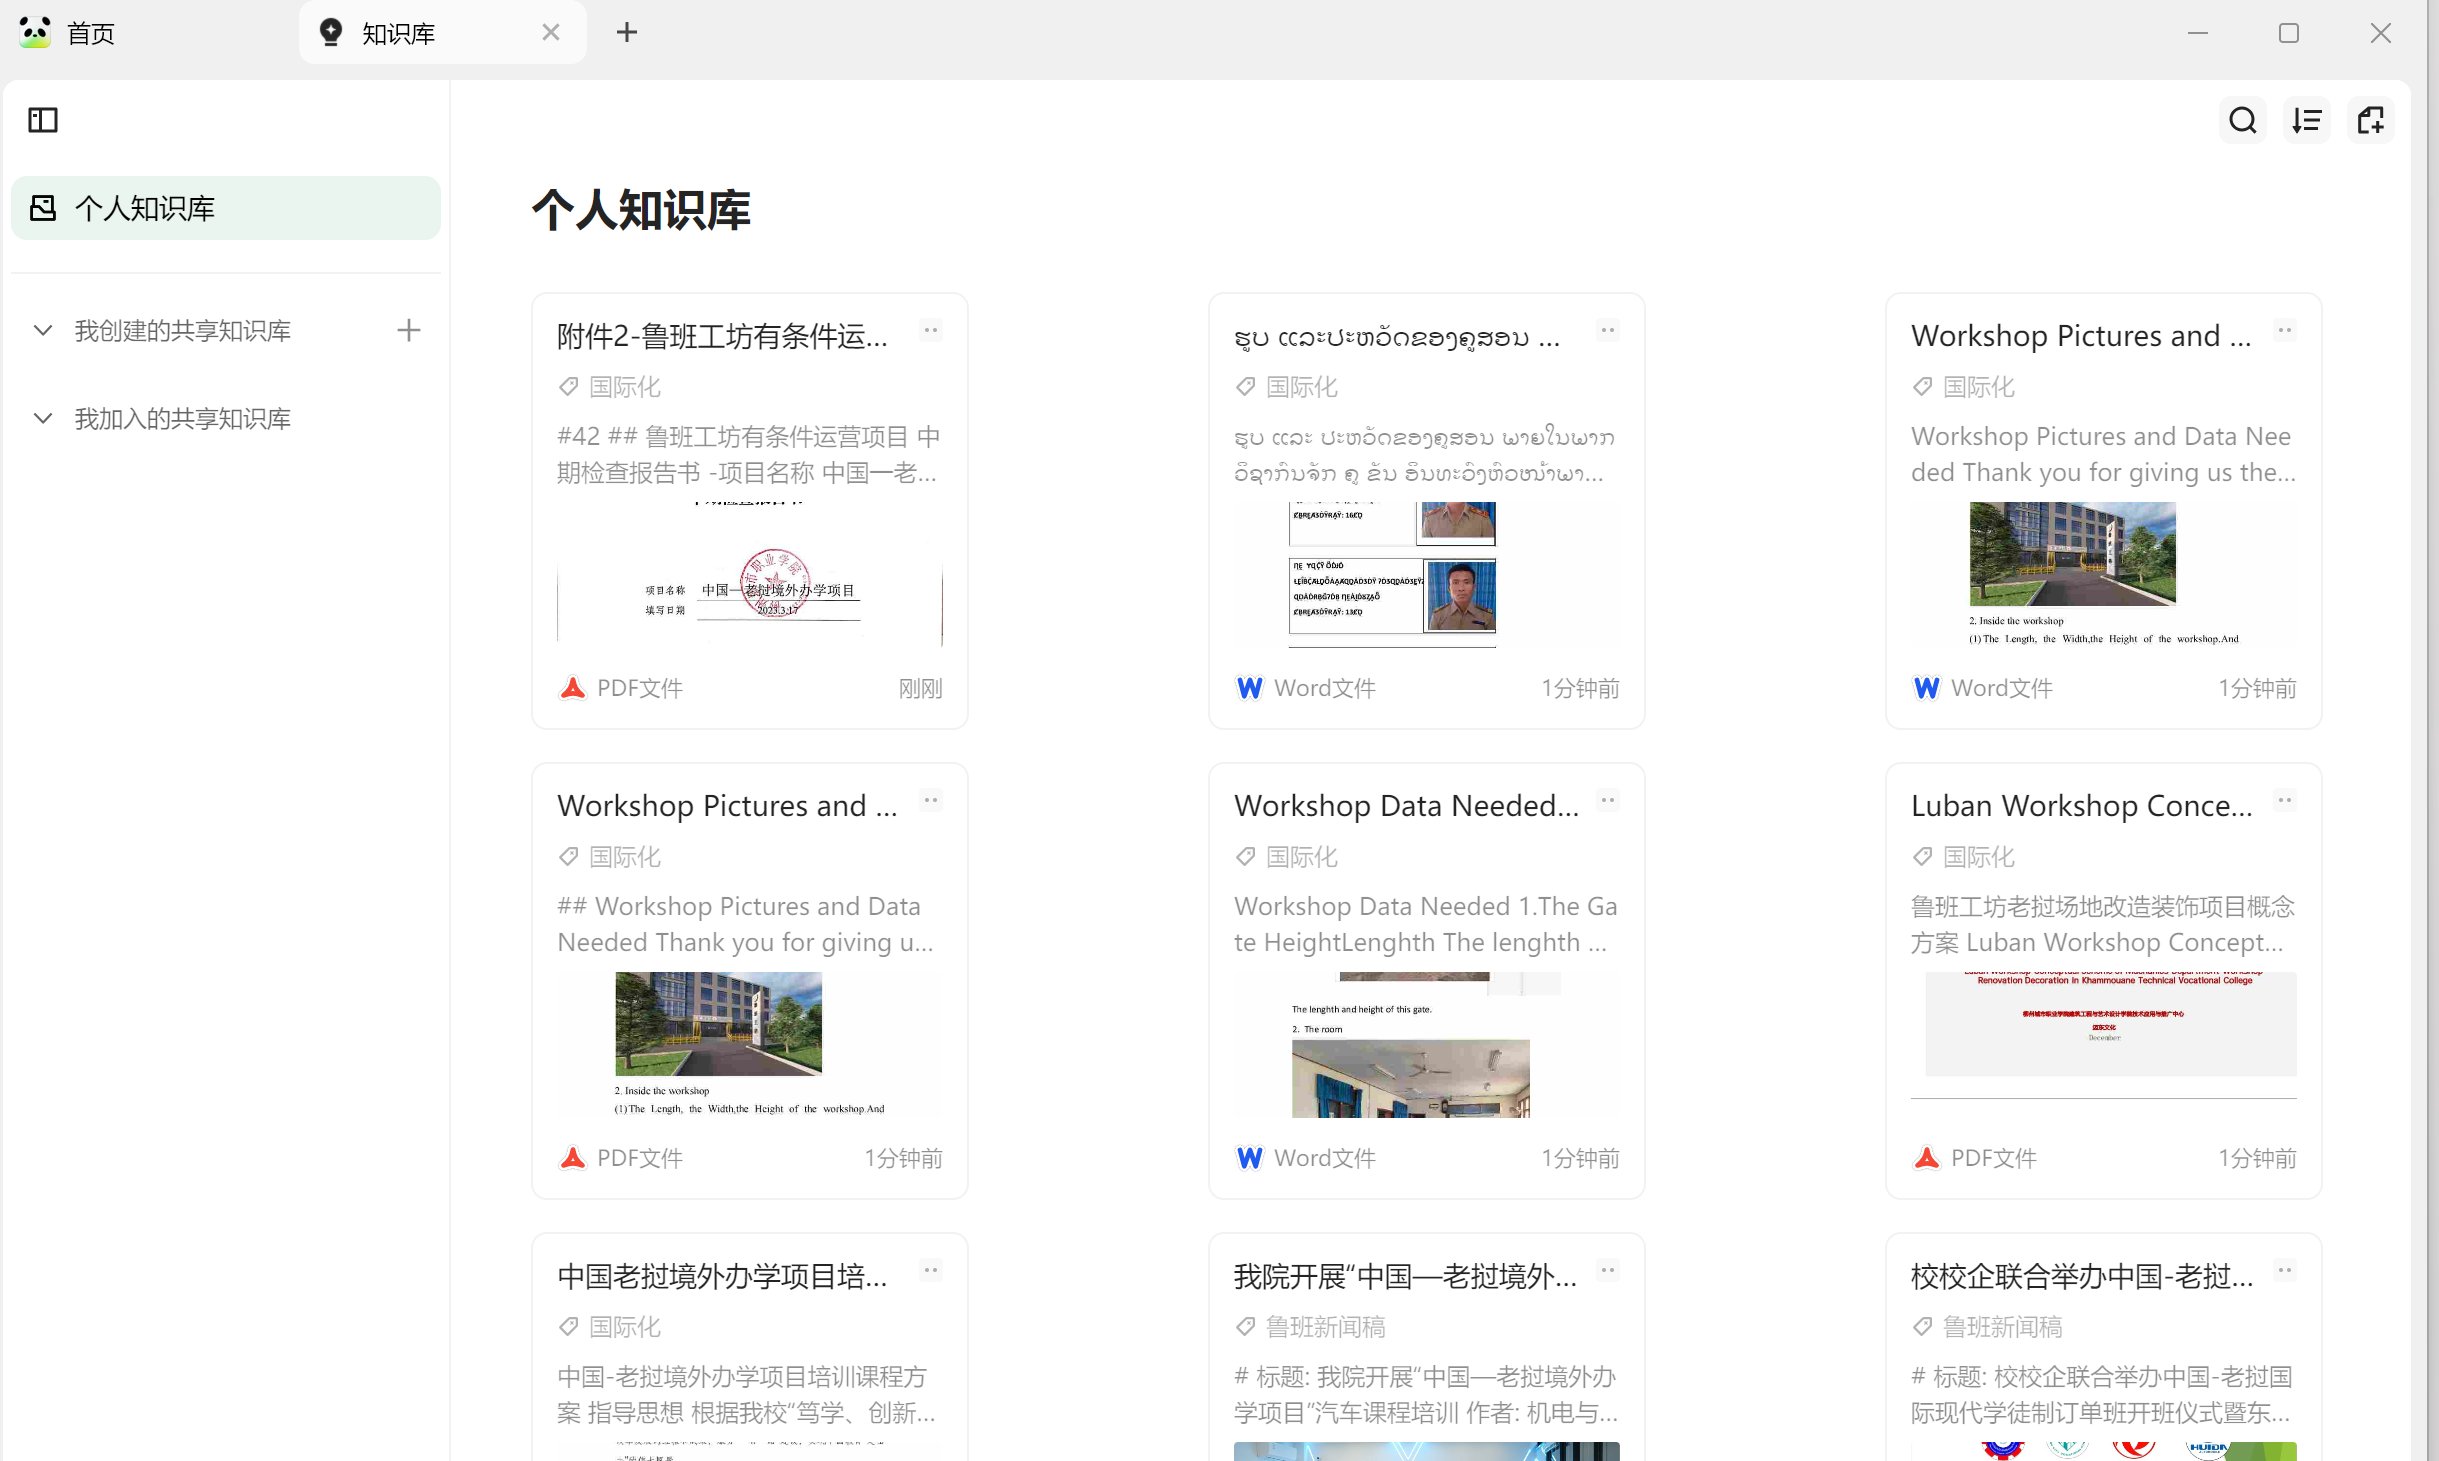Open a new tab with plus button

626,33
